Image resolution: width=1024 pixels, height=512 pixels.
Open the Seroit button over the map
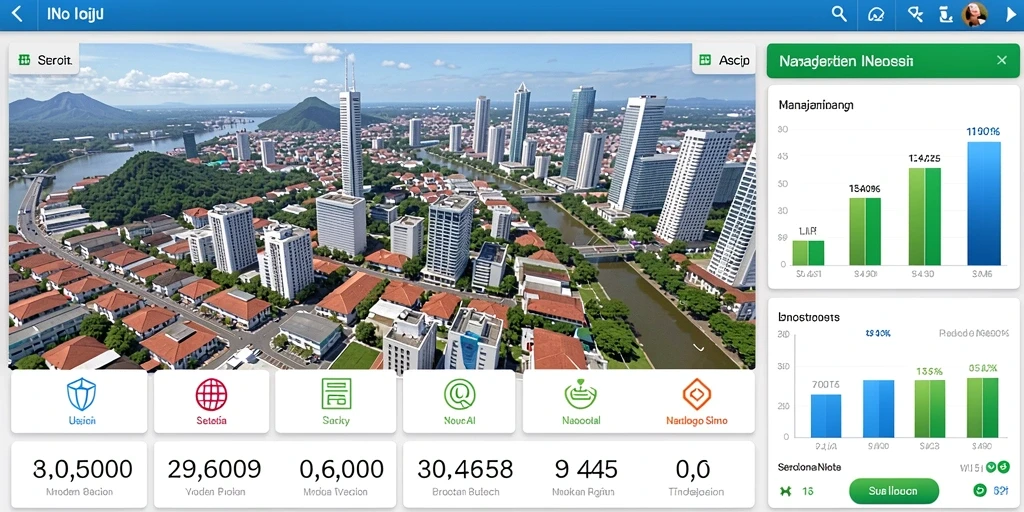[44, 60]
